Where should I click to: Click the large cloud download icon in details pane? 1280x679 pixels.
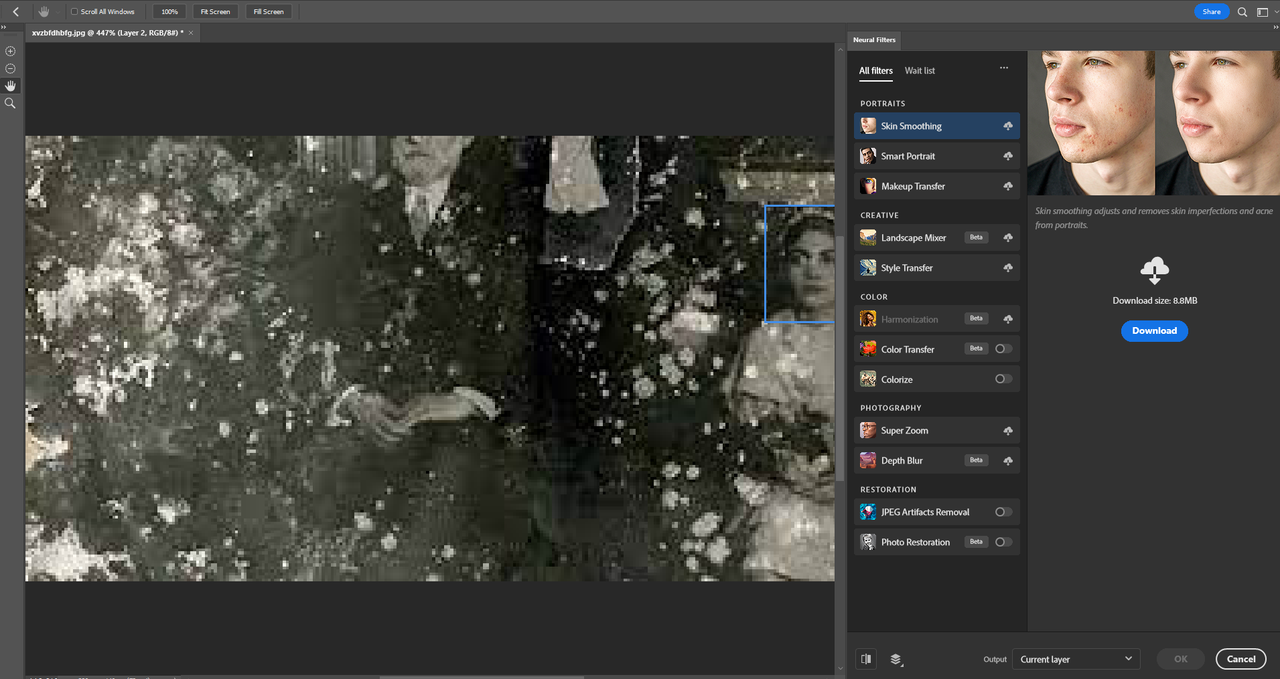coord(1155,270)
